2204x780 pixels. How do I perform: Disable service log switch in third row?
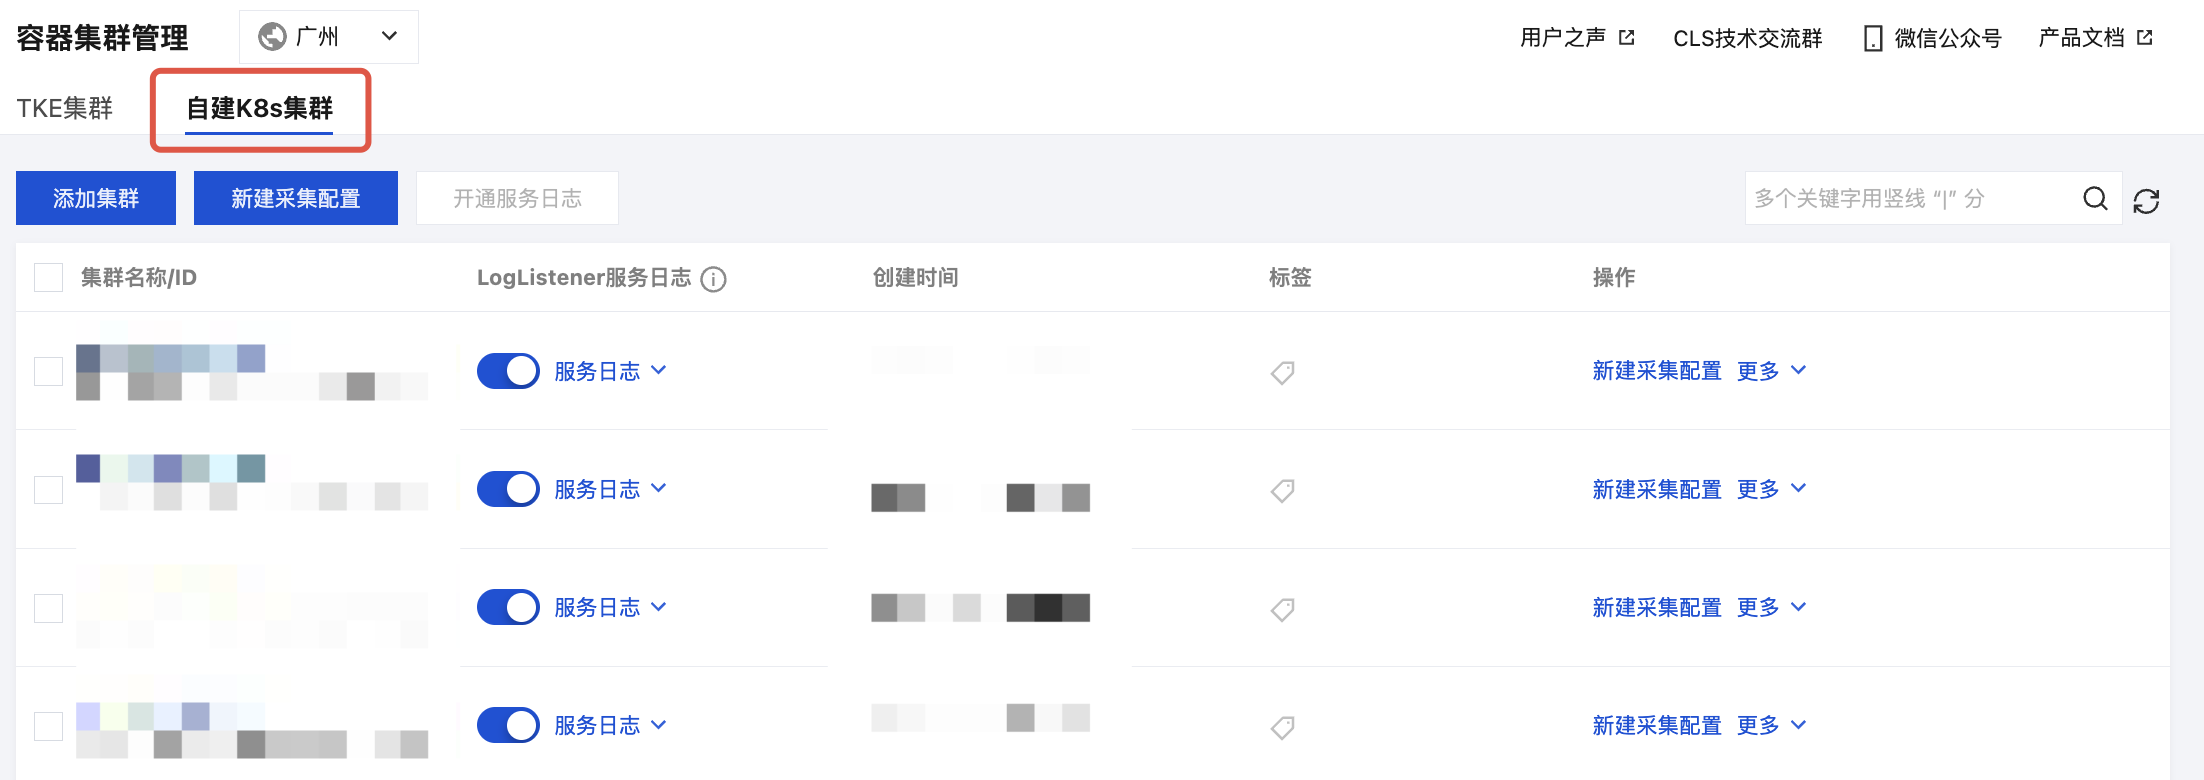(508, 607)
